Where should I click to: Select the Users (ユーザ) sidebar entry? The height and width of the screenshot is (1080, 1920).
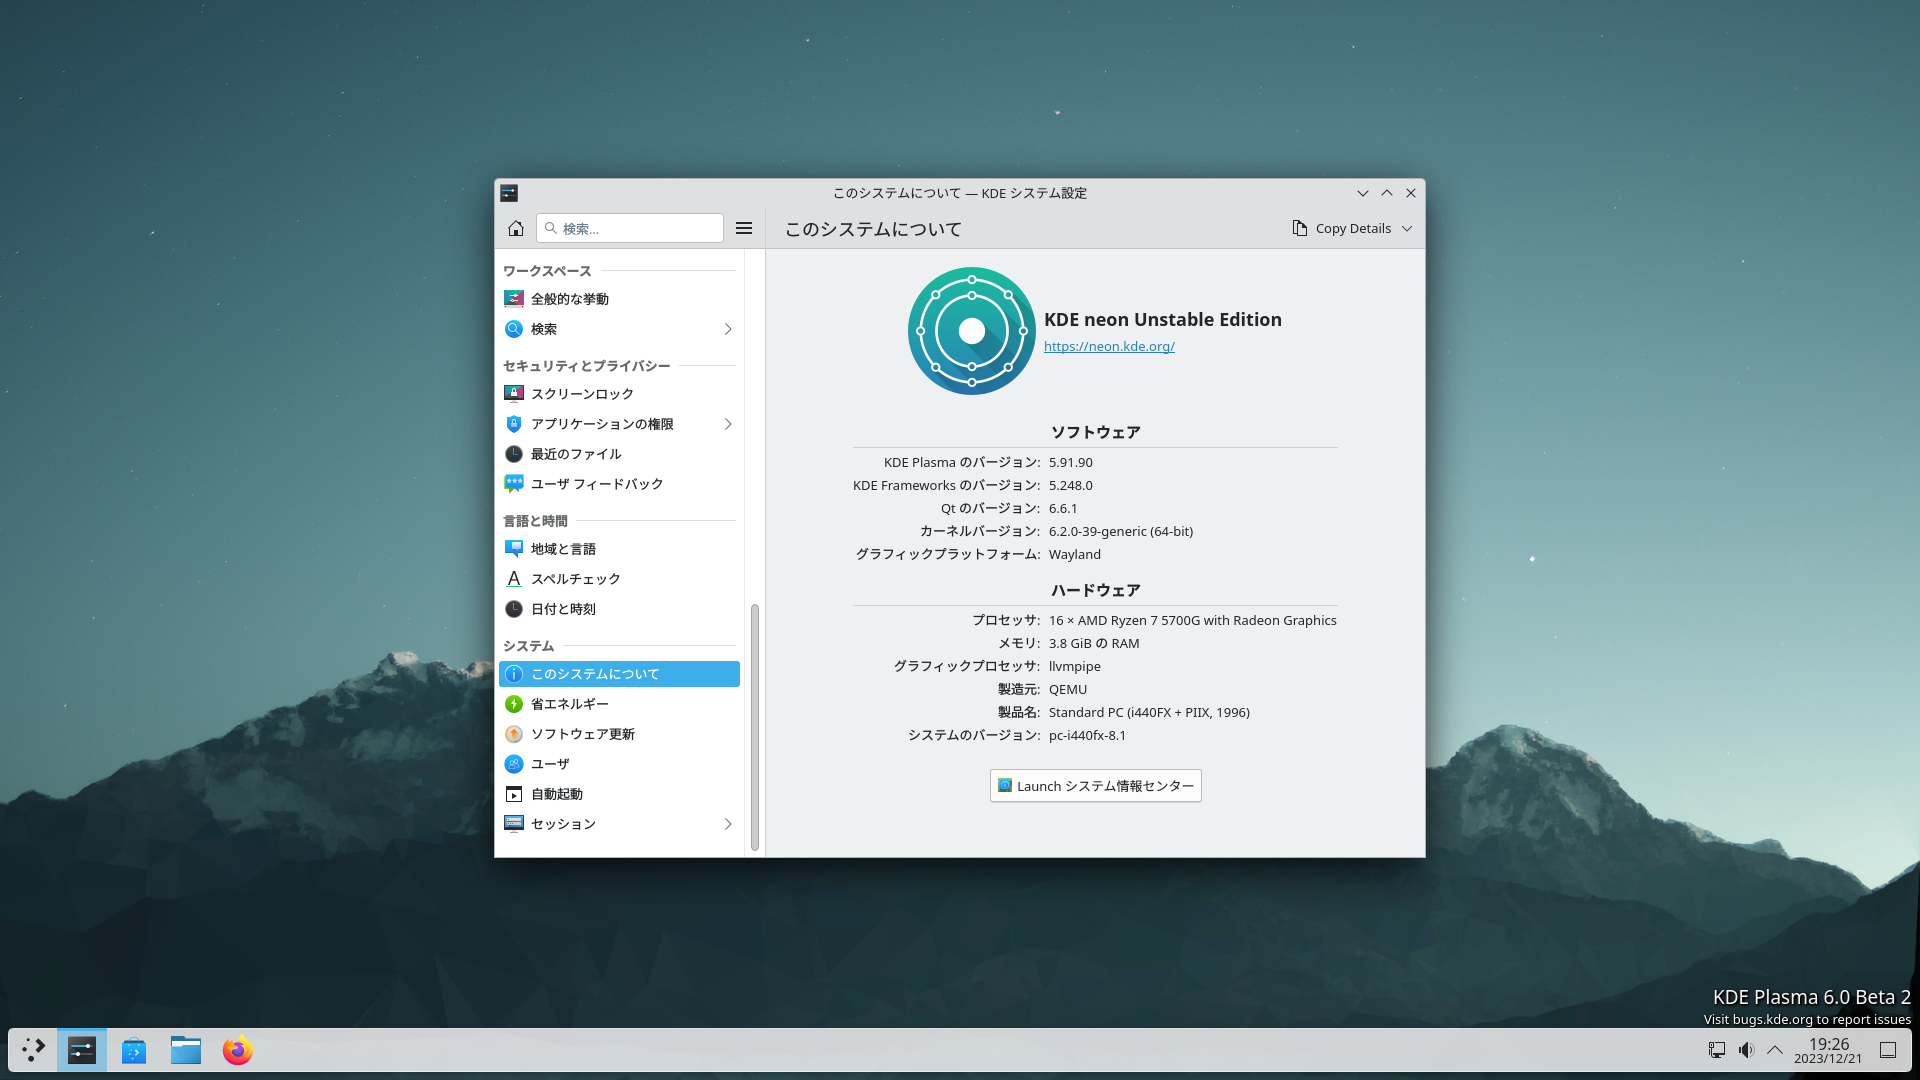pyautogui.click(x=550, y=764)
